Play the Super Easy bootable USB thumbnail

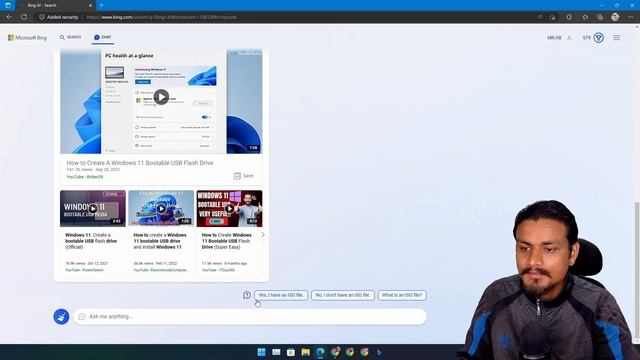tap(229, 209)
